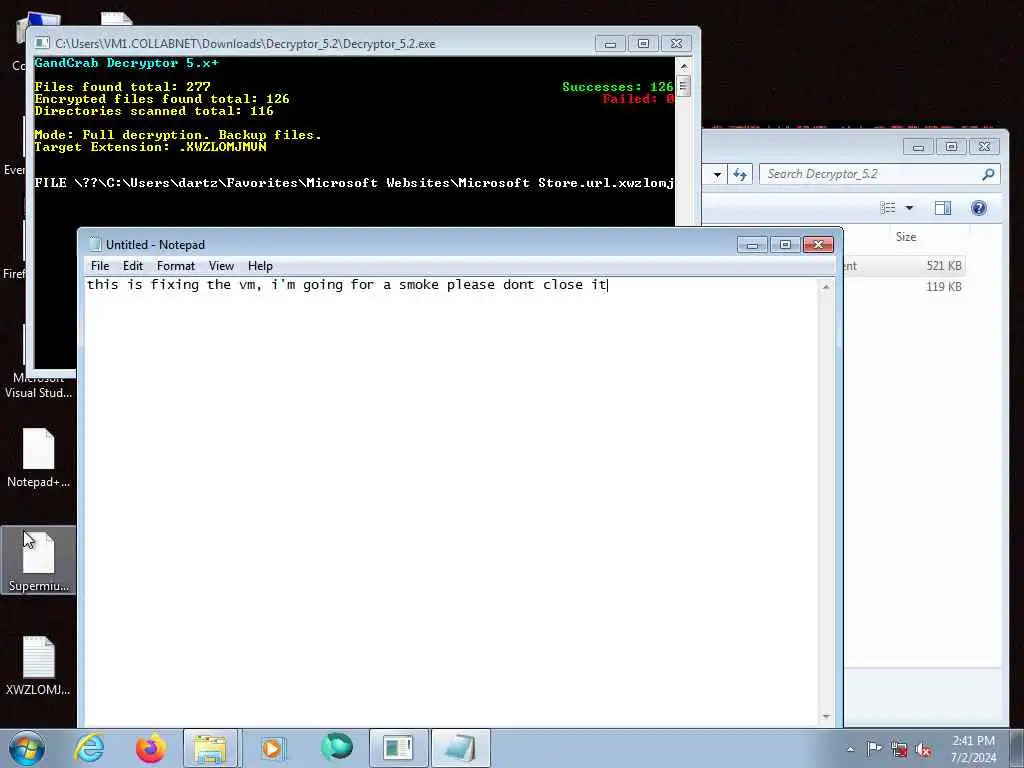Screen dimensions: 1024x768
Task: Open the Notepad Edit menu
Action: tap(133, 266)
